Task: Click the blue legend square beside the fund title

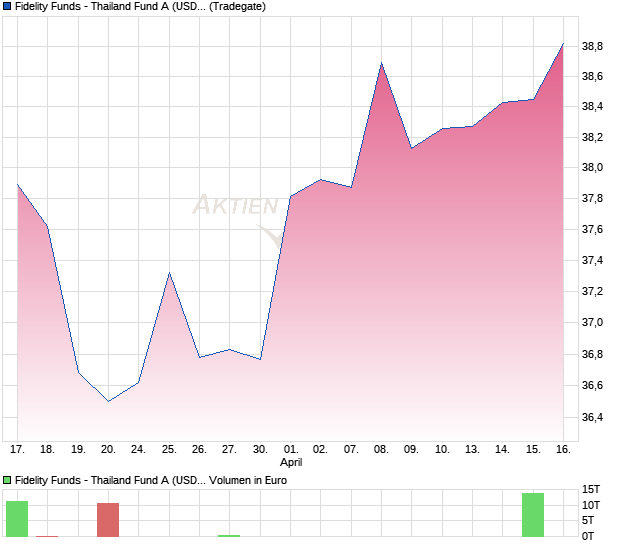Action: (7, 6)
